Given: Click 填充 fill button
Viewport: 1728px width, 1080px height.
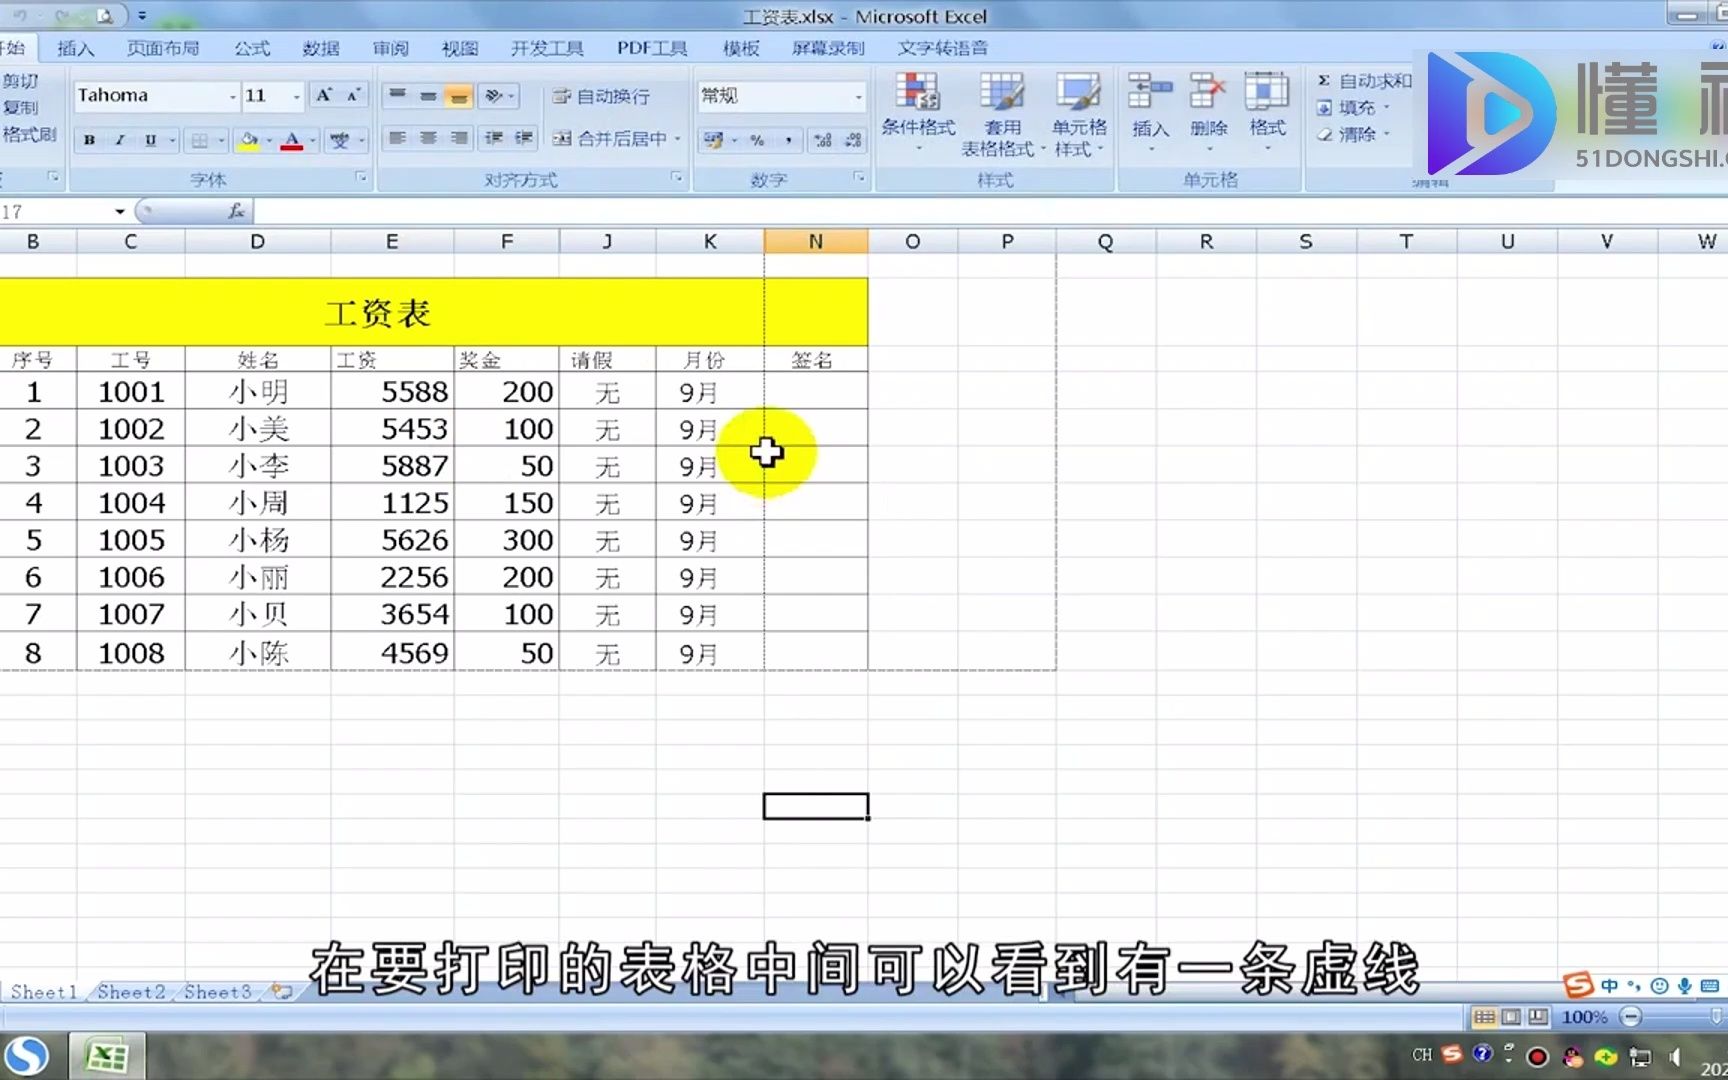Looking at the screenshot, I should point(1354,107).
